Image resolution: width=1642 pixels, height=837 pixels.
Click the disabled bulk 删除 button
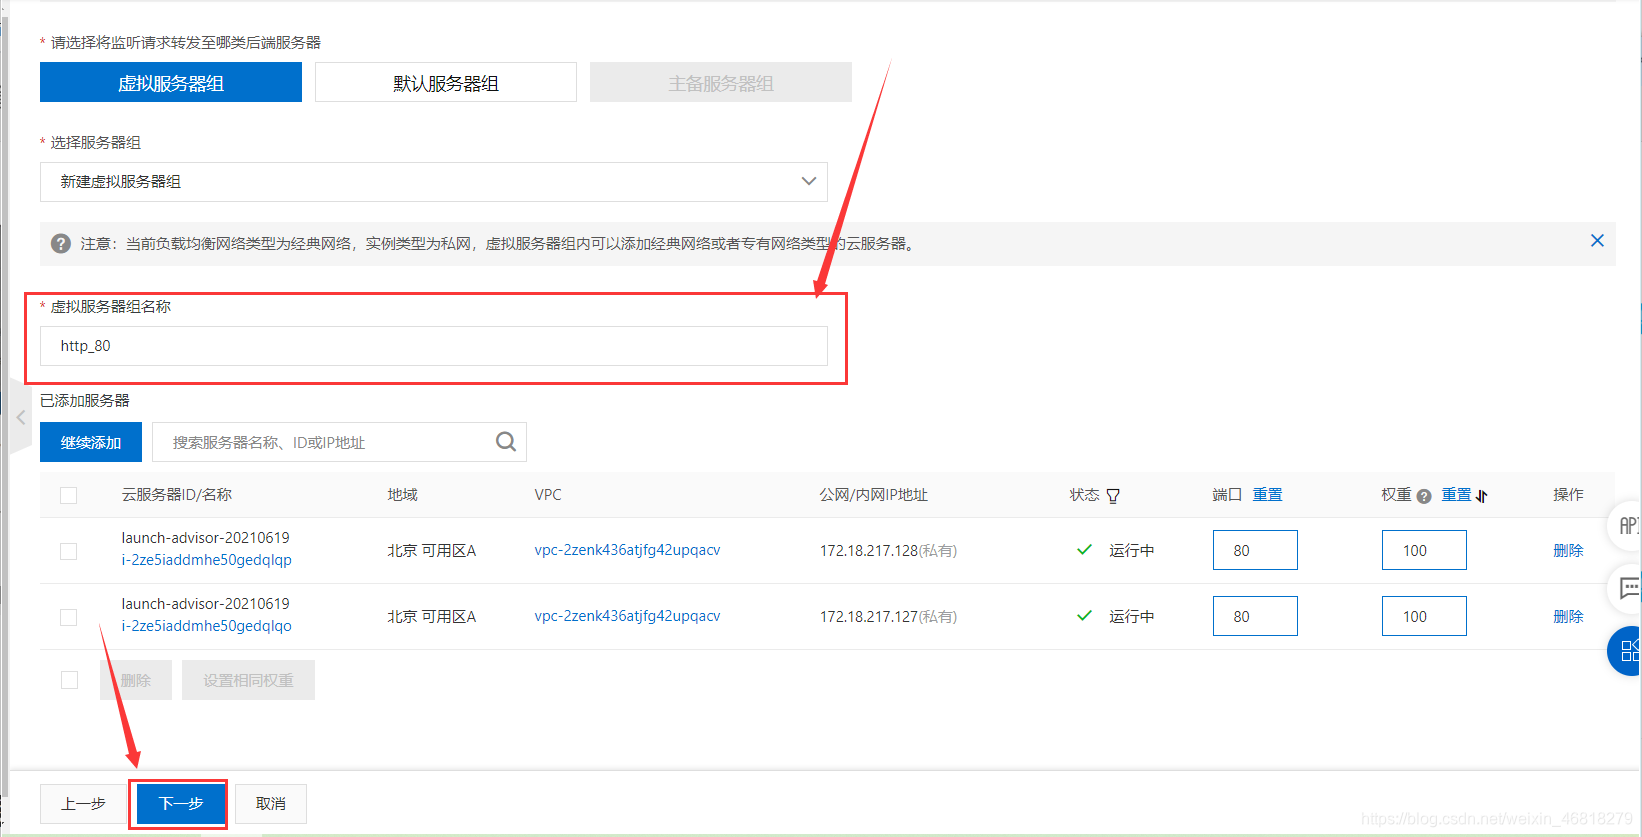pyautogui.click(x=136, y=680)
